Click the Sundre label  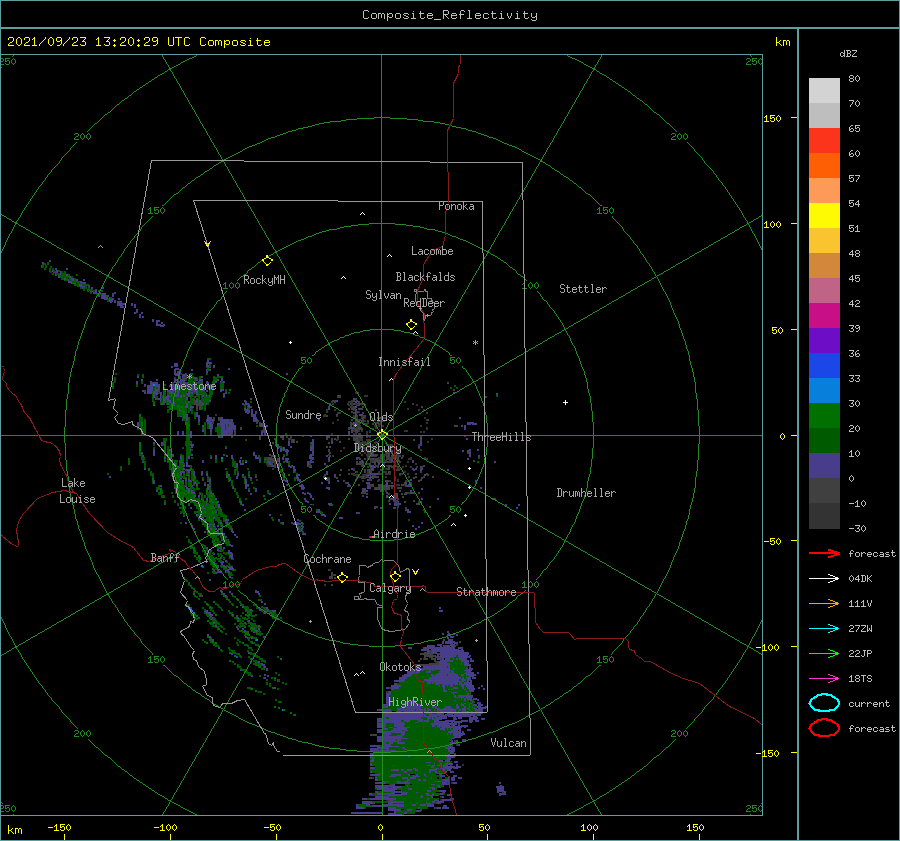tap(303, 414)
